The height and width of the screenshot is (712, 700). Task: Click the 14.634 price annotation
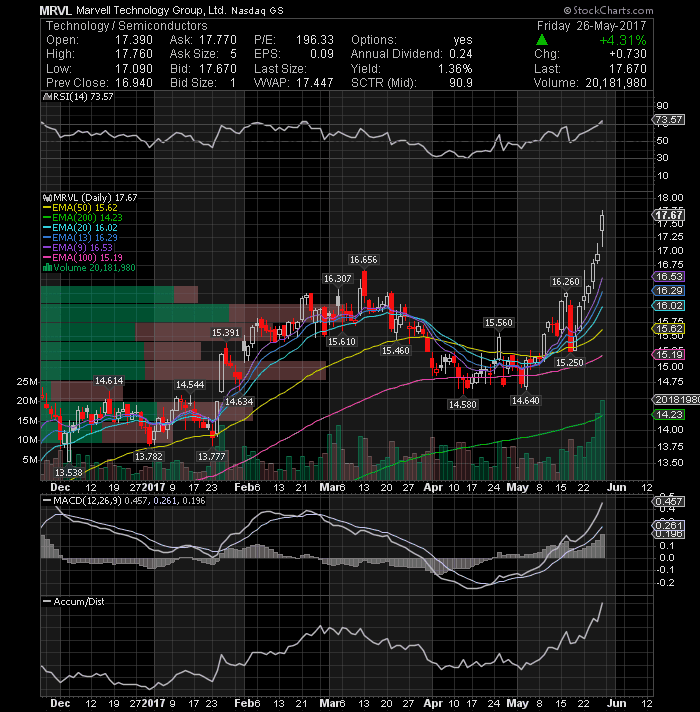click(x=239, y=401)
